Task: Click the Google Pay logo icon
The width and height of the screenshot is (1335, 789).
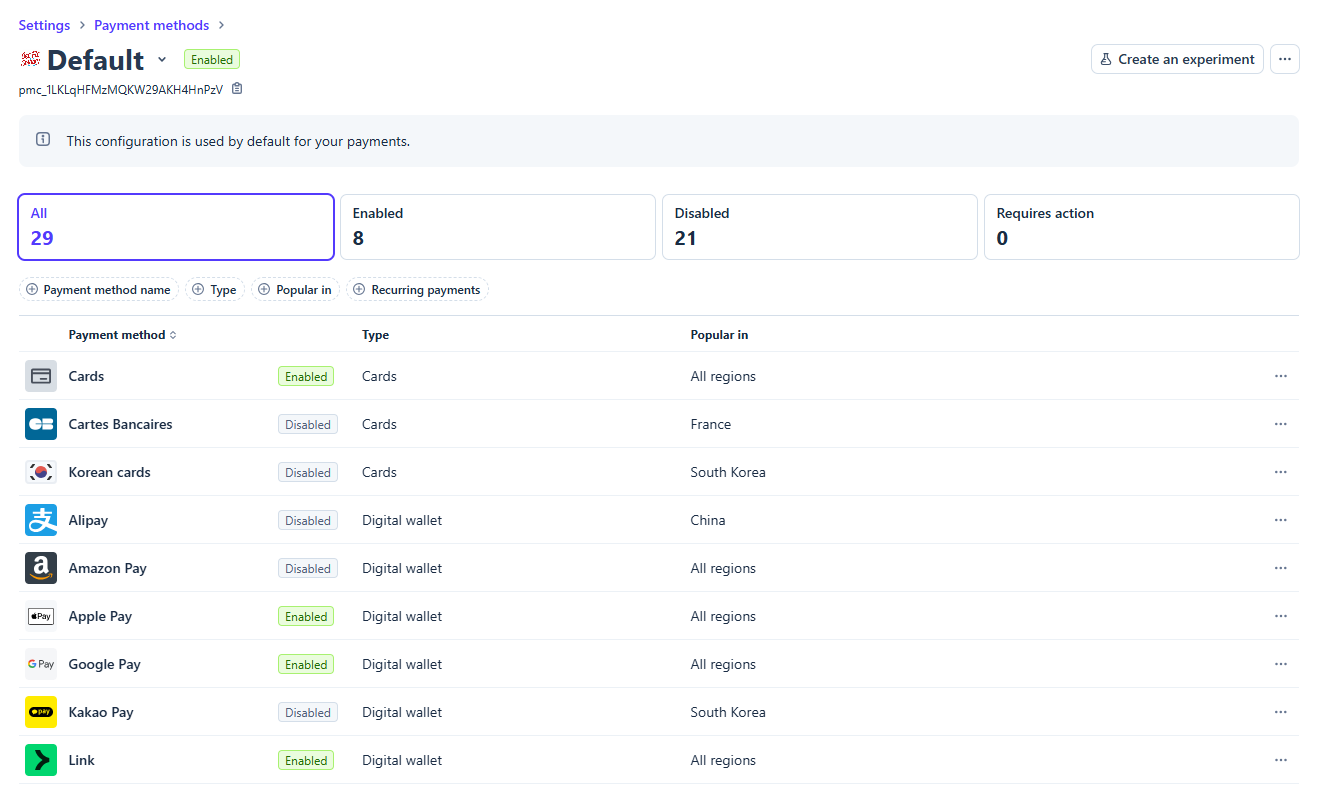Action: (x=41, y=664)
